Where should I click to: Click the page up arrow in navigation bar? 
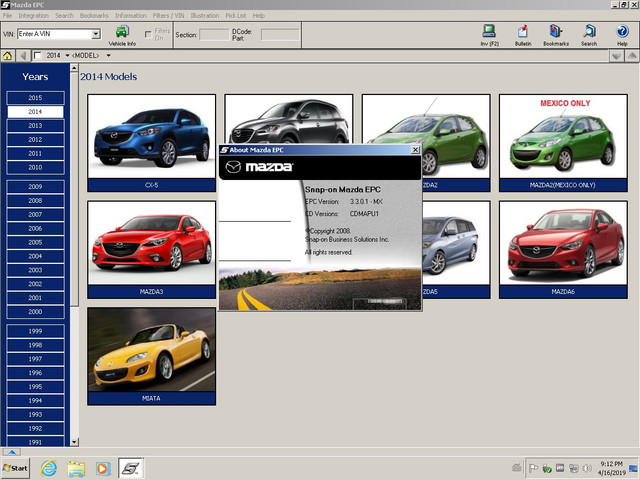631,56
